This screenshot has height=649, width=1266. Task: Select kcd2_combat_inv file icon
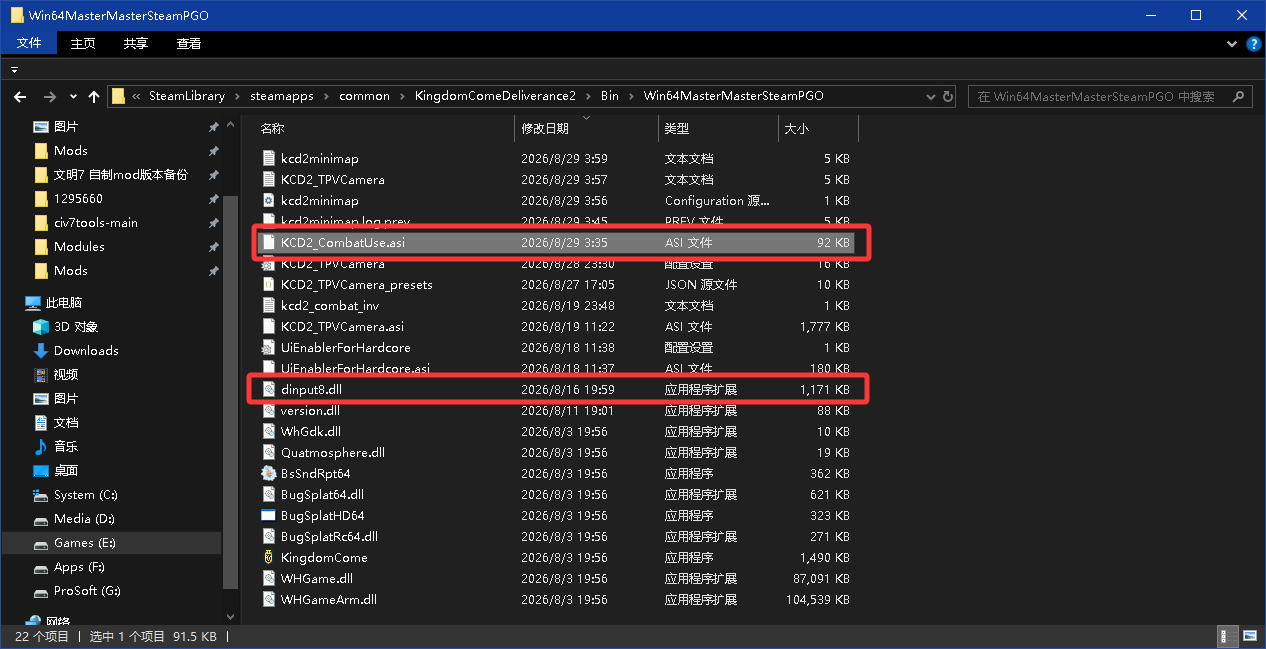[268, 305]
